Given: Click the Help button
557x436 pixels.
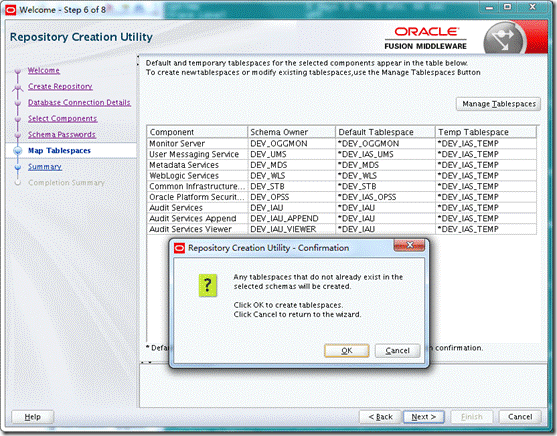Looking at the screenshot, I should pos(33,417).
